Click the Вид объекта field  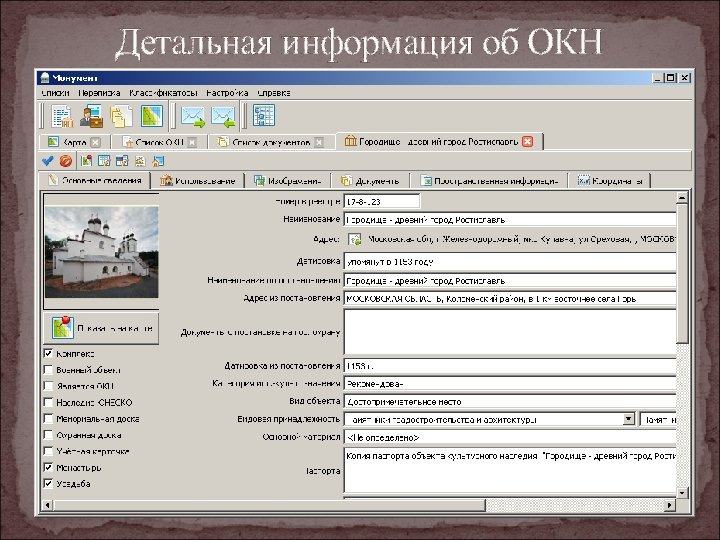510,401
